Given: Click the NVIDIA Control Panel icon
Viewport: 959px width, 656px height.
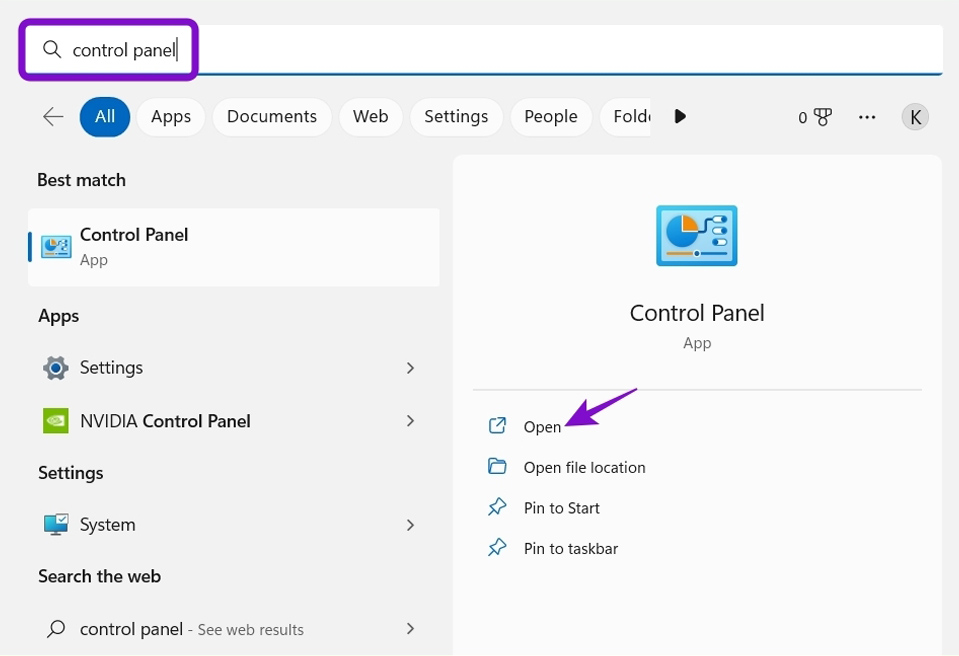Looking at the screenshot, I should (56, 421).
